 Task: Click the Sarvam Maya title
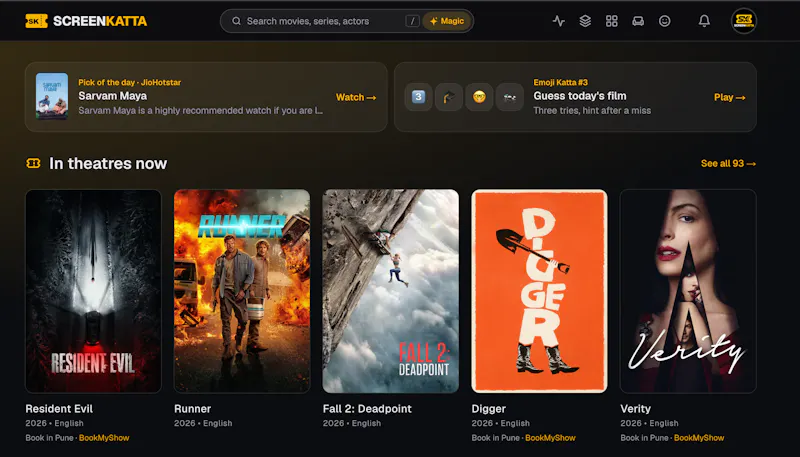(x=112, y=96)
